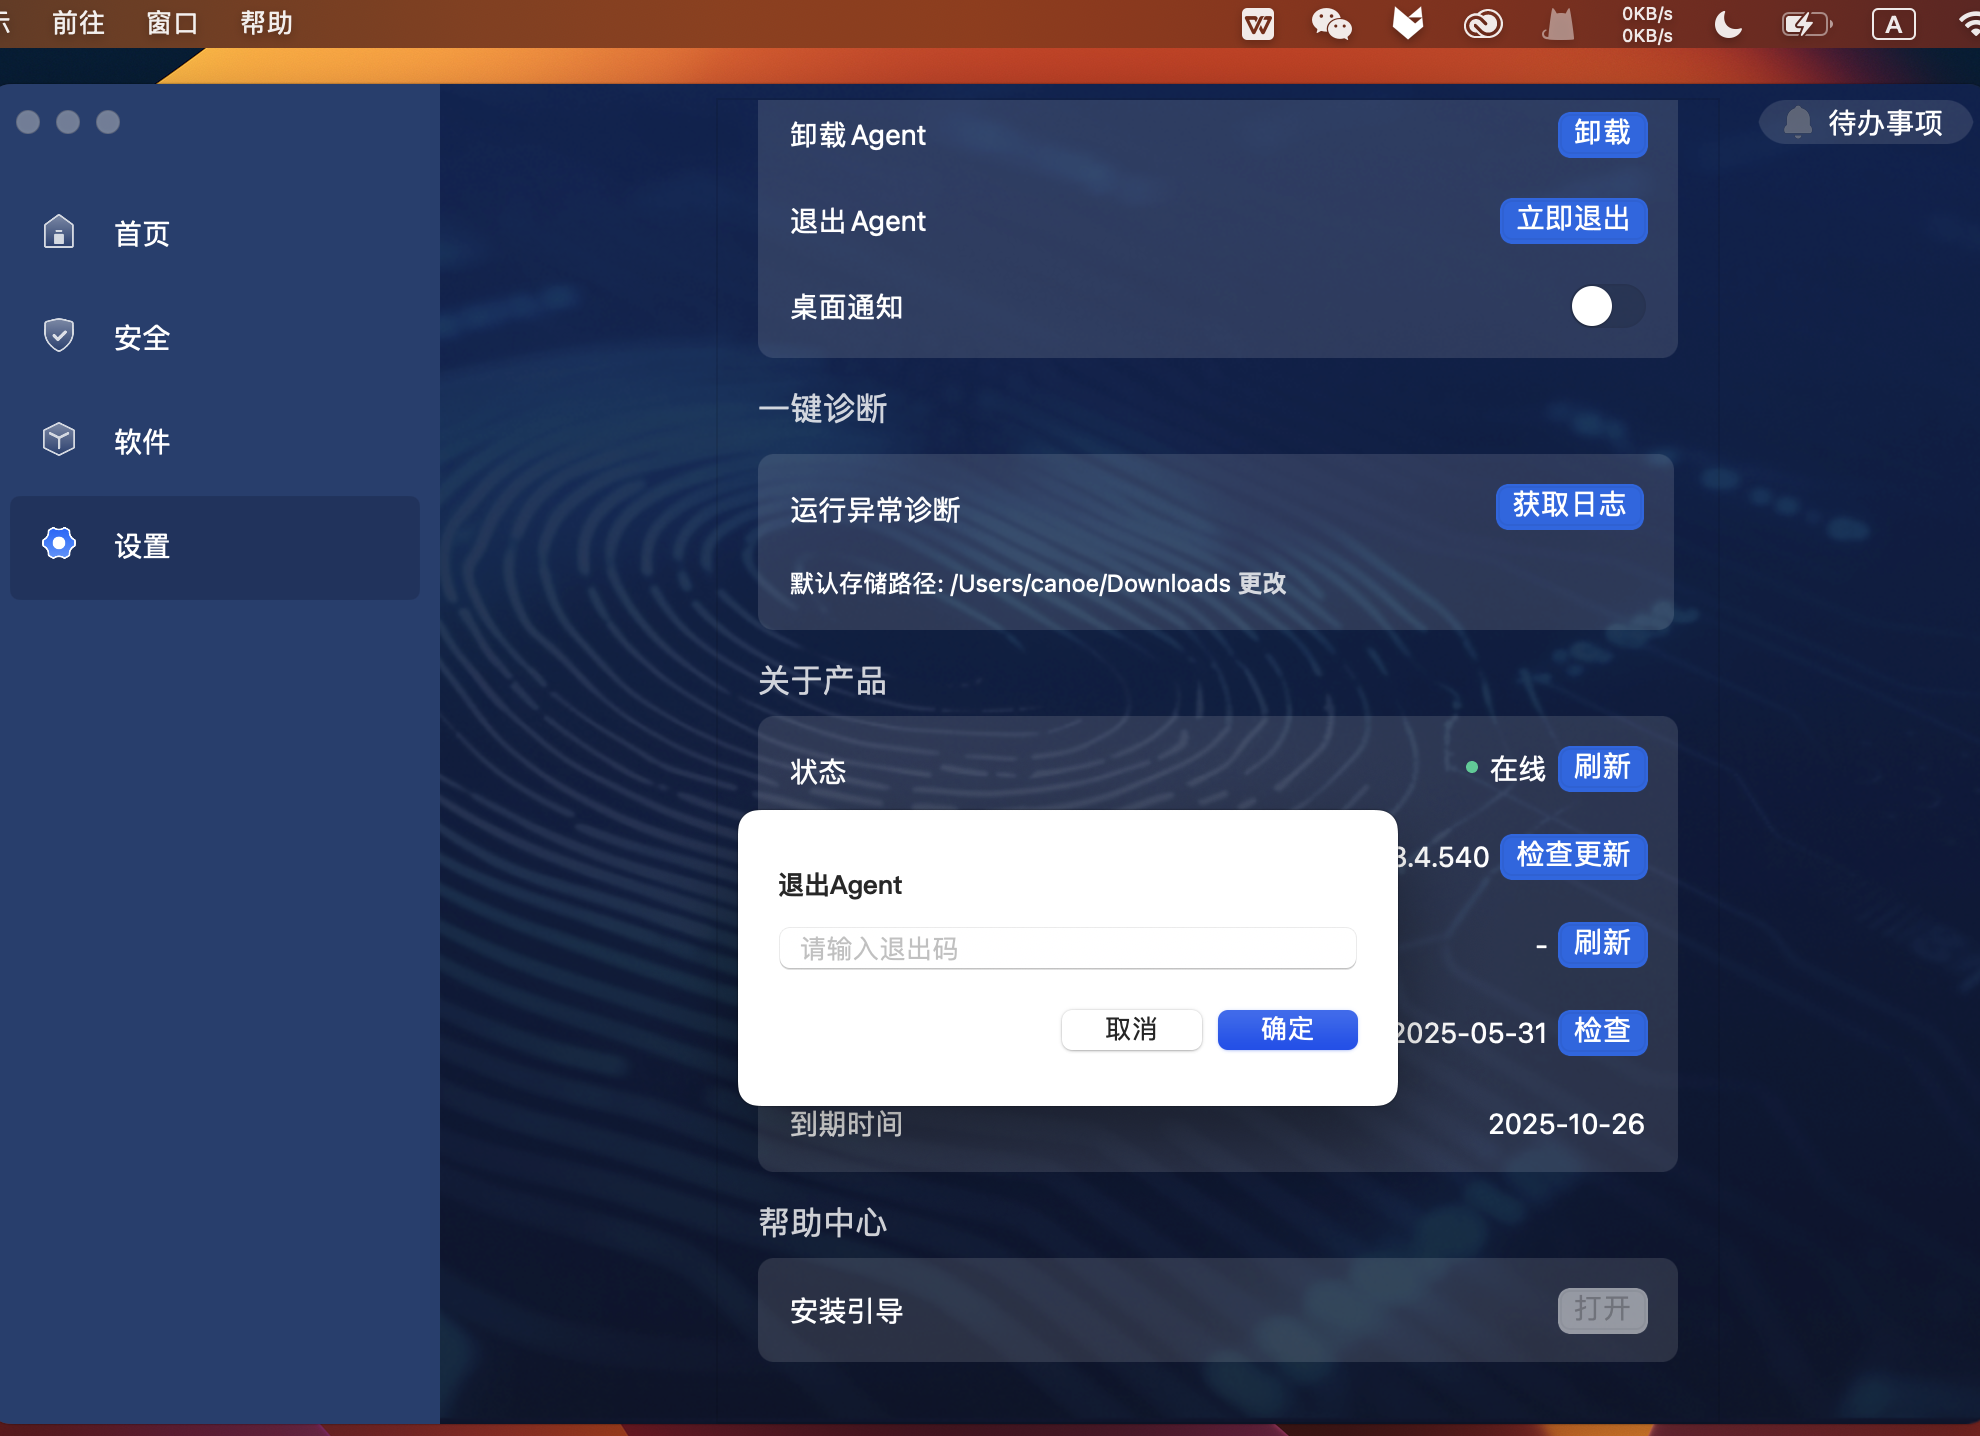Screen dimensions: 1980x1436
Task: Open the WeChat icon in the menu bar
Action: (1331, 24)
